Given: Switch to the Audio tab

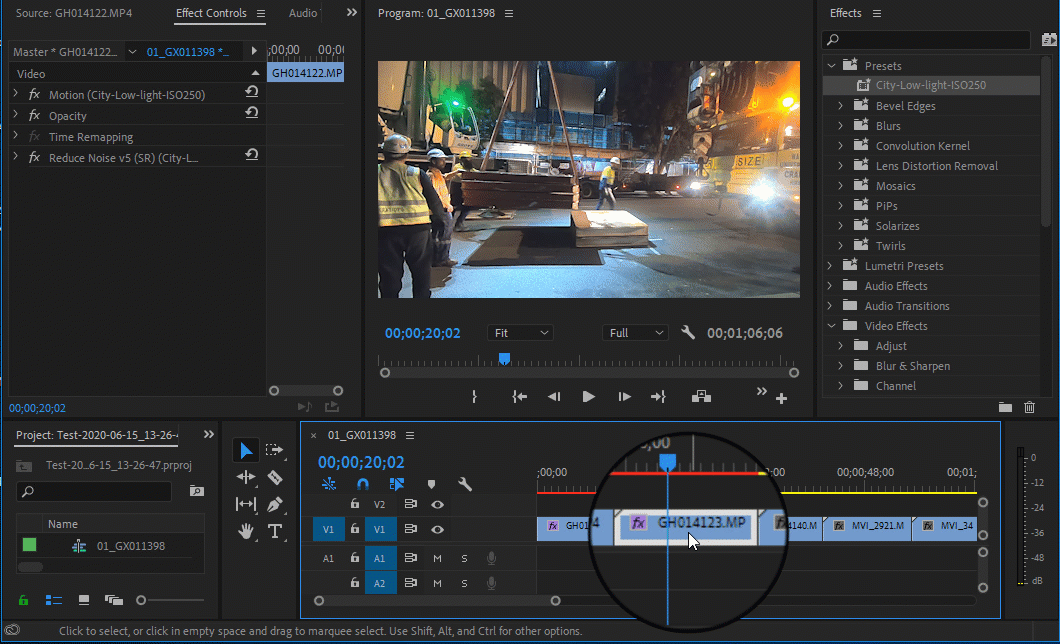Looking at the screenshot, I should [x=303, y=13].
